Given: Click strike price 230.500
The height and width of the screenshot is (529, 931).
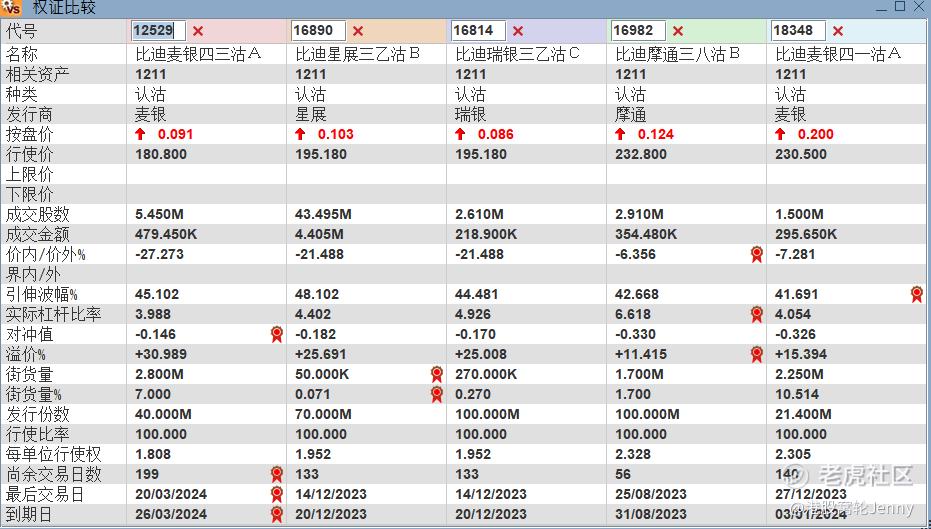Looking at the screenshot, I should [x=801, y=154].
